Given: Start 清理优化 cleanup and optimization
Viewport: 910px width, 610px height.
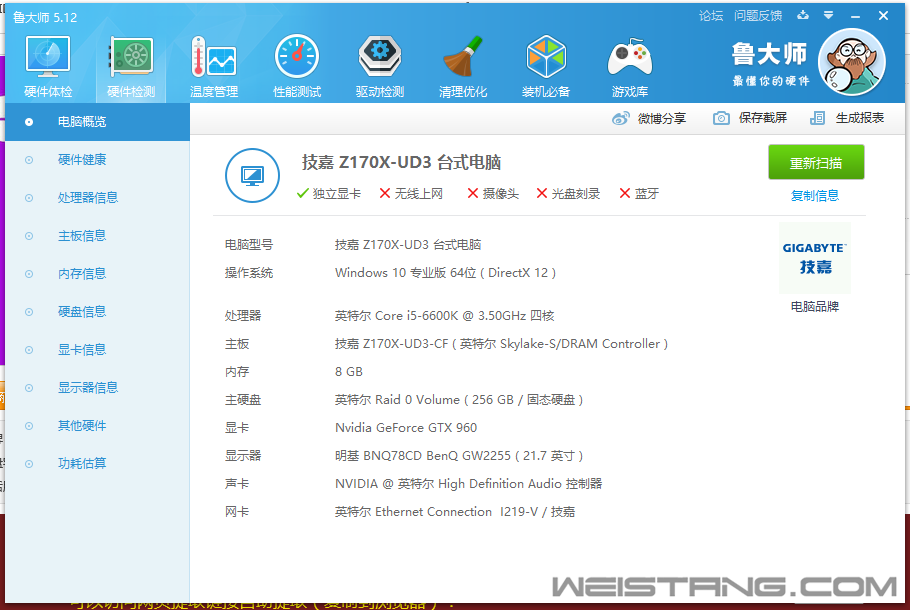Looking at the screenshot, I should click(x=462, y=62).
